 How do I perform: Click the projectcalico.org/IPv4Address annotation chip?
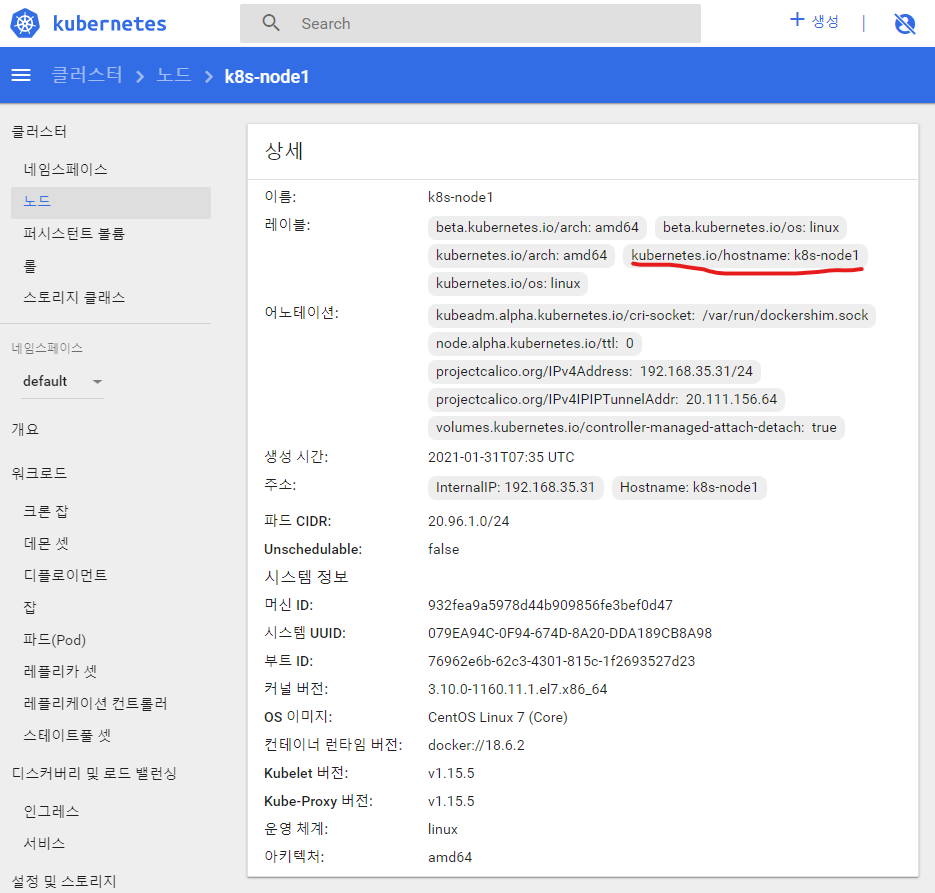(595, 372)
